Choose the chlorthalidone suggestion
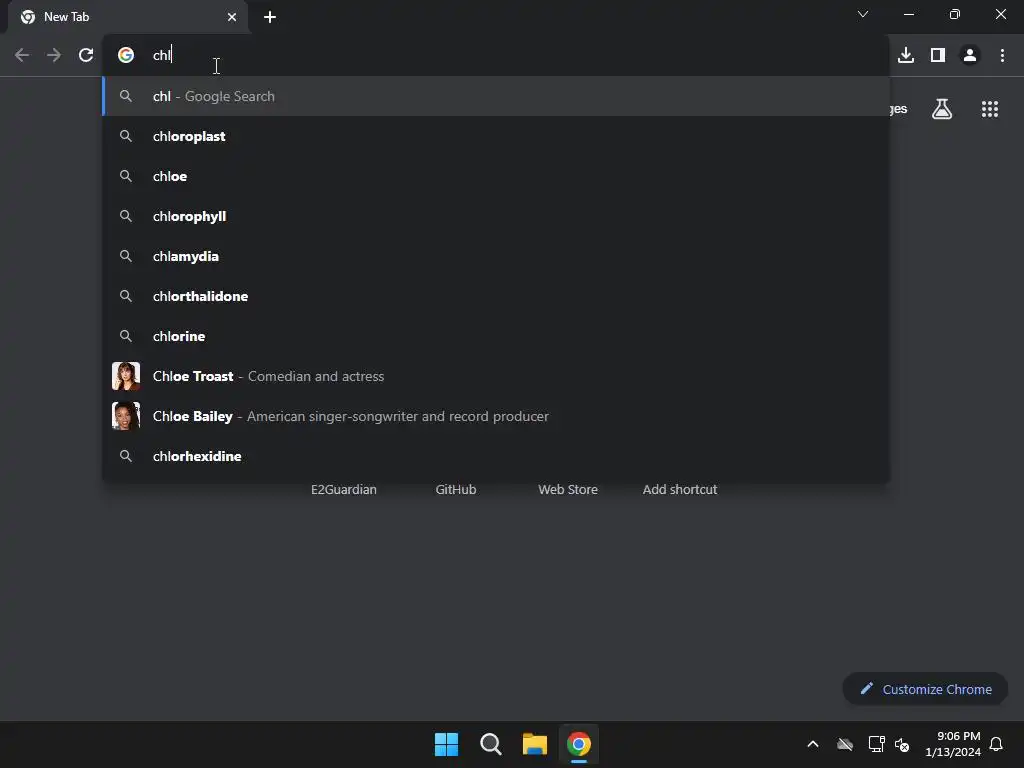Screen dimensions: 1024x768 coord(496,296)
